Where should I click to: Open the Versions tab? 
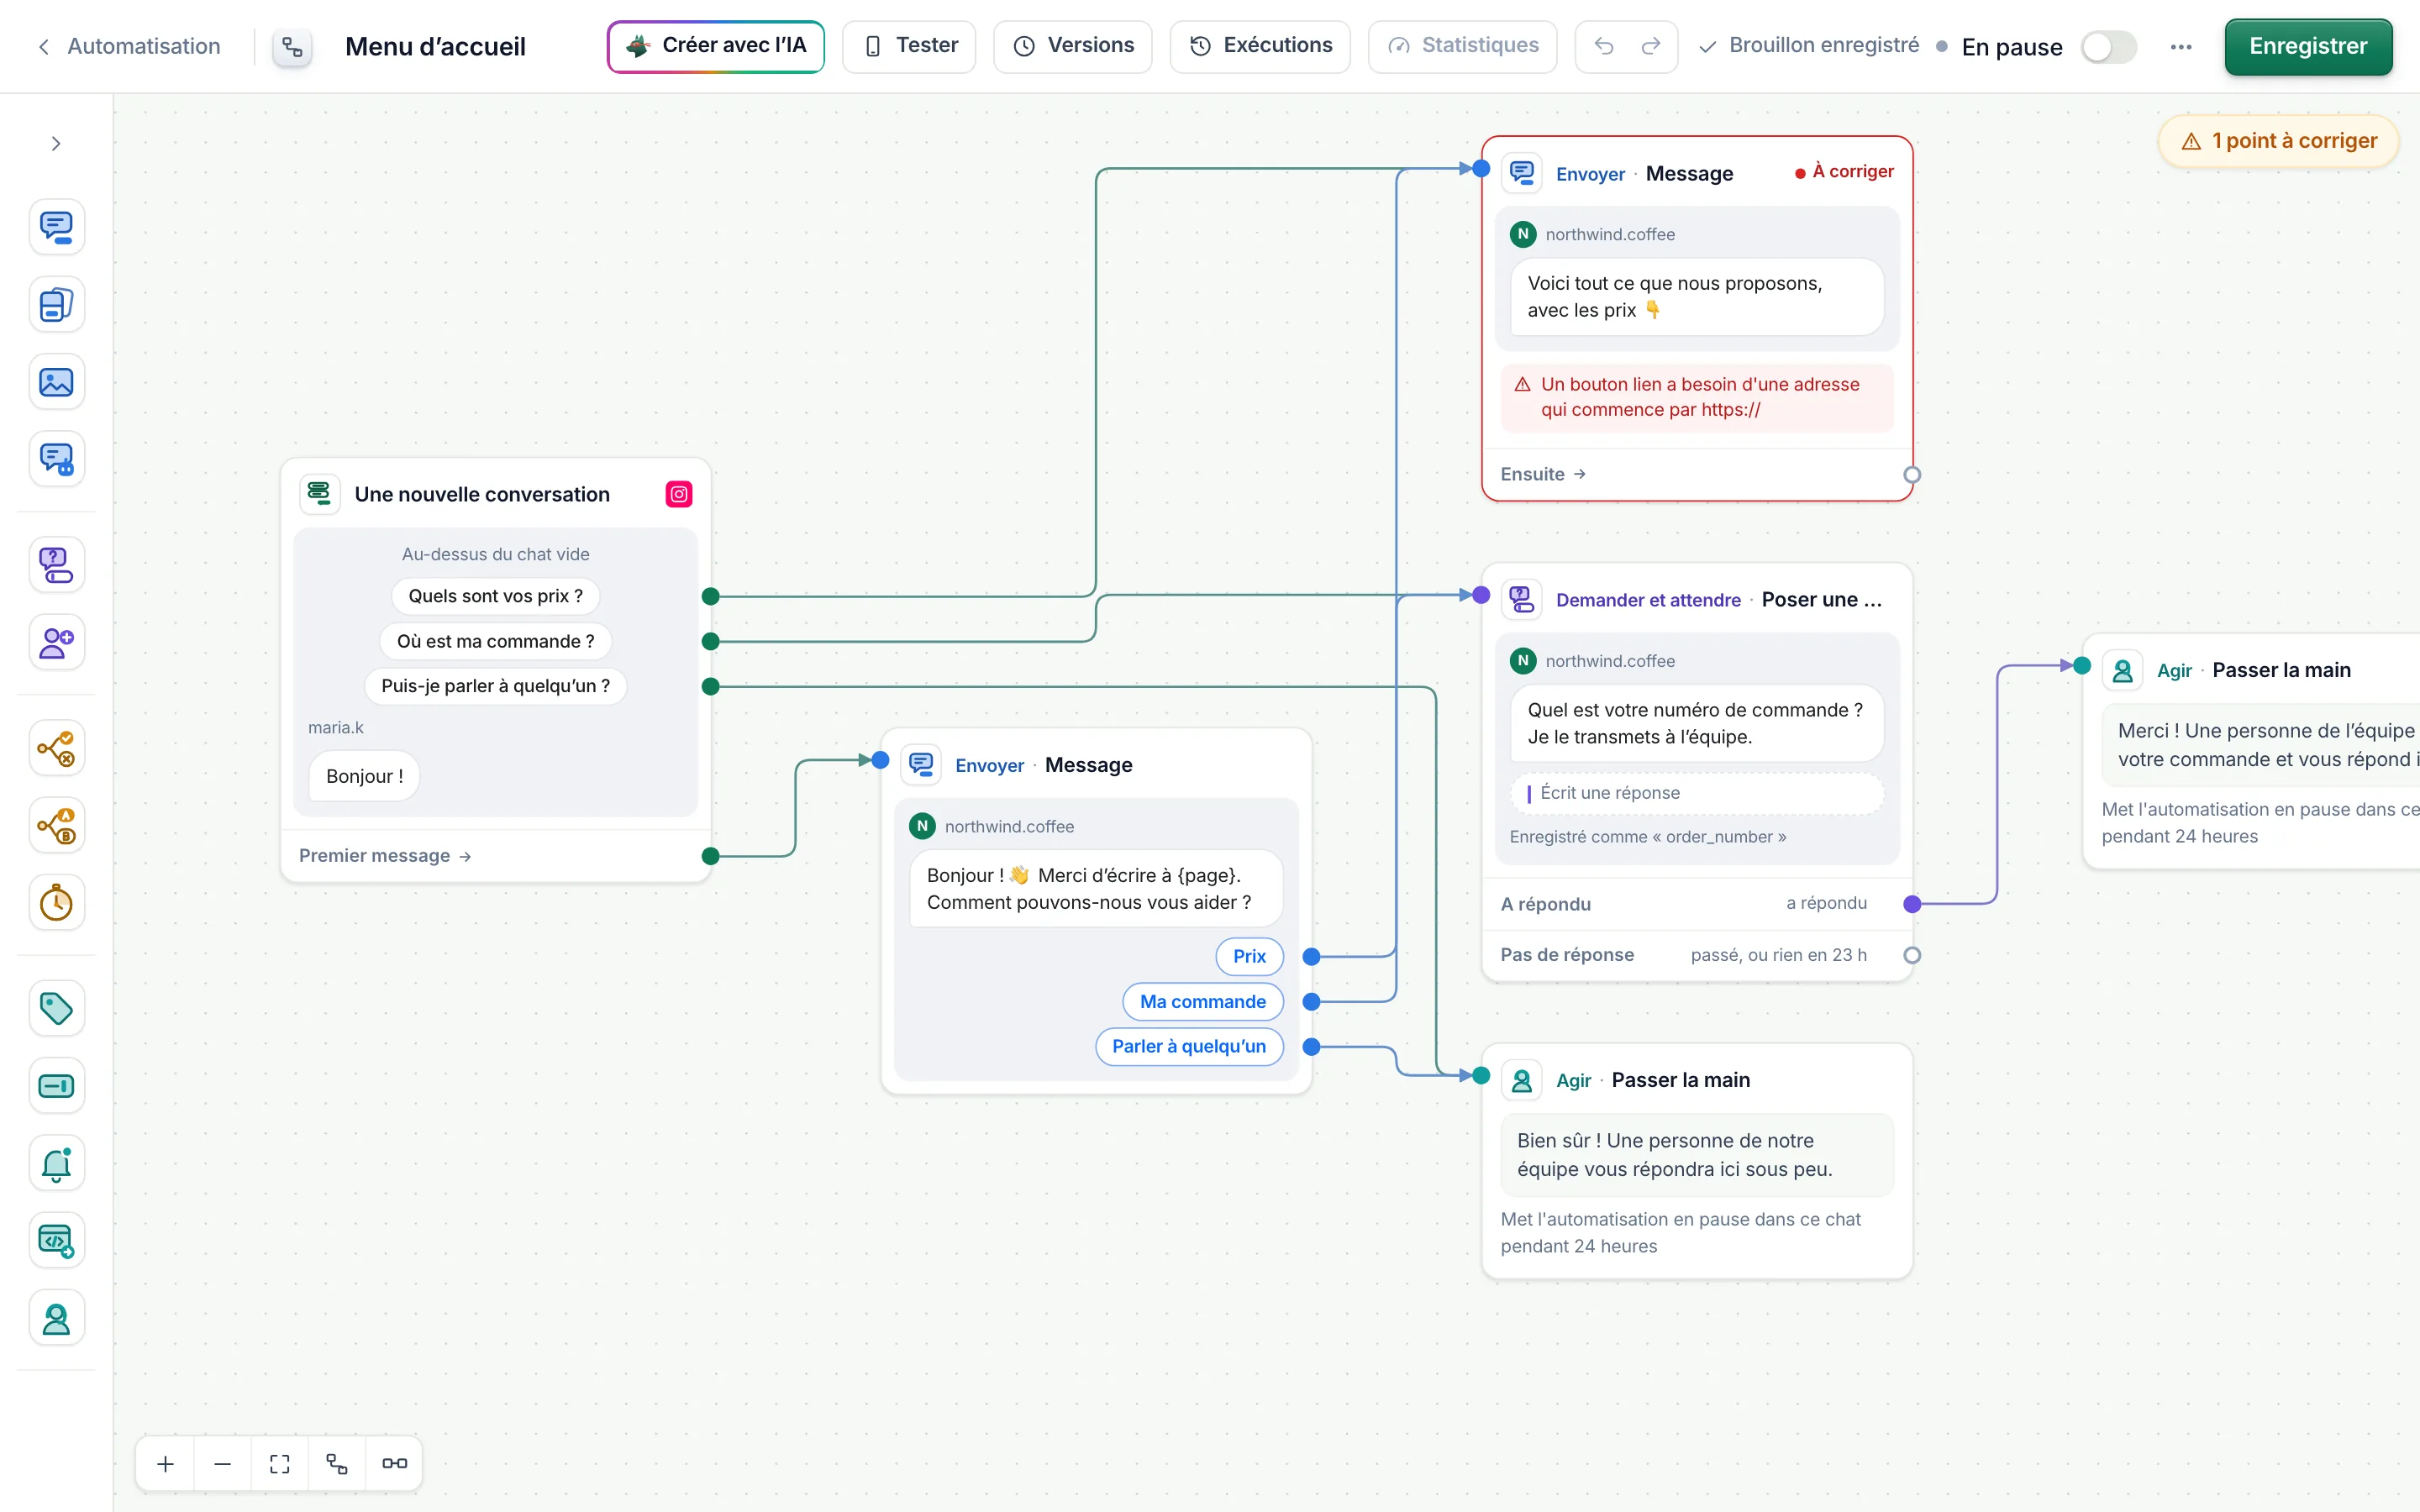pyautogui.click(x=1073, y=46)
